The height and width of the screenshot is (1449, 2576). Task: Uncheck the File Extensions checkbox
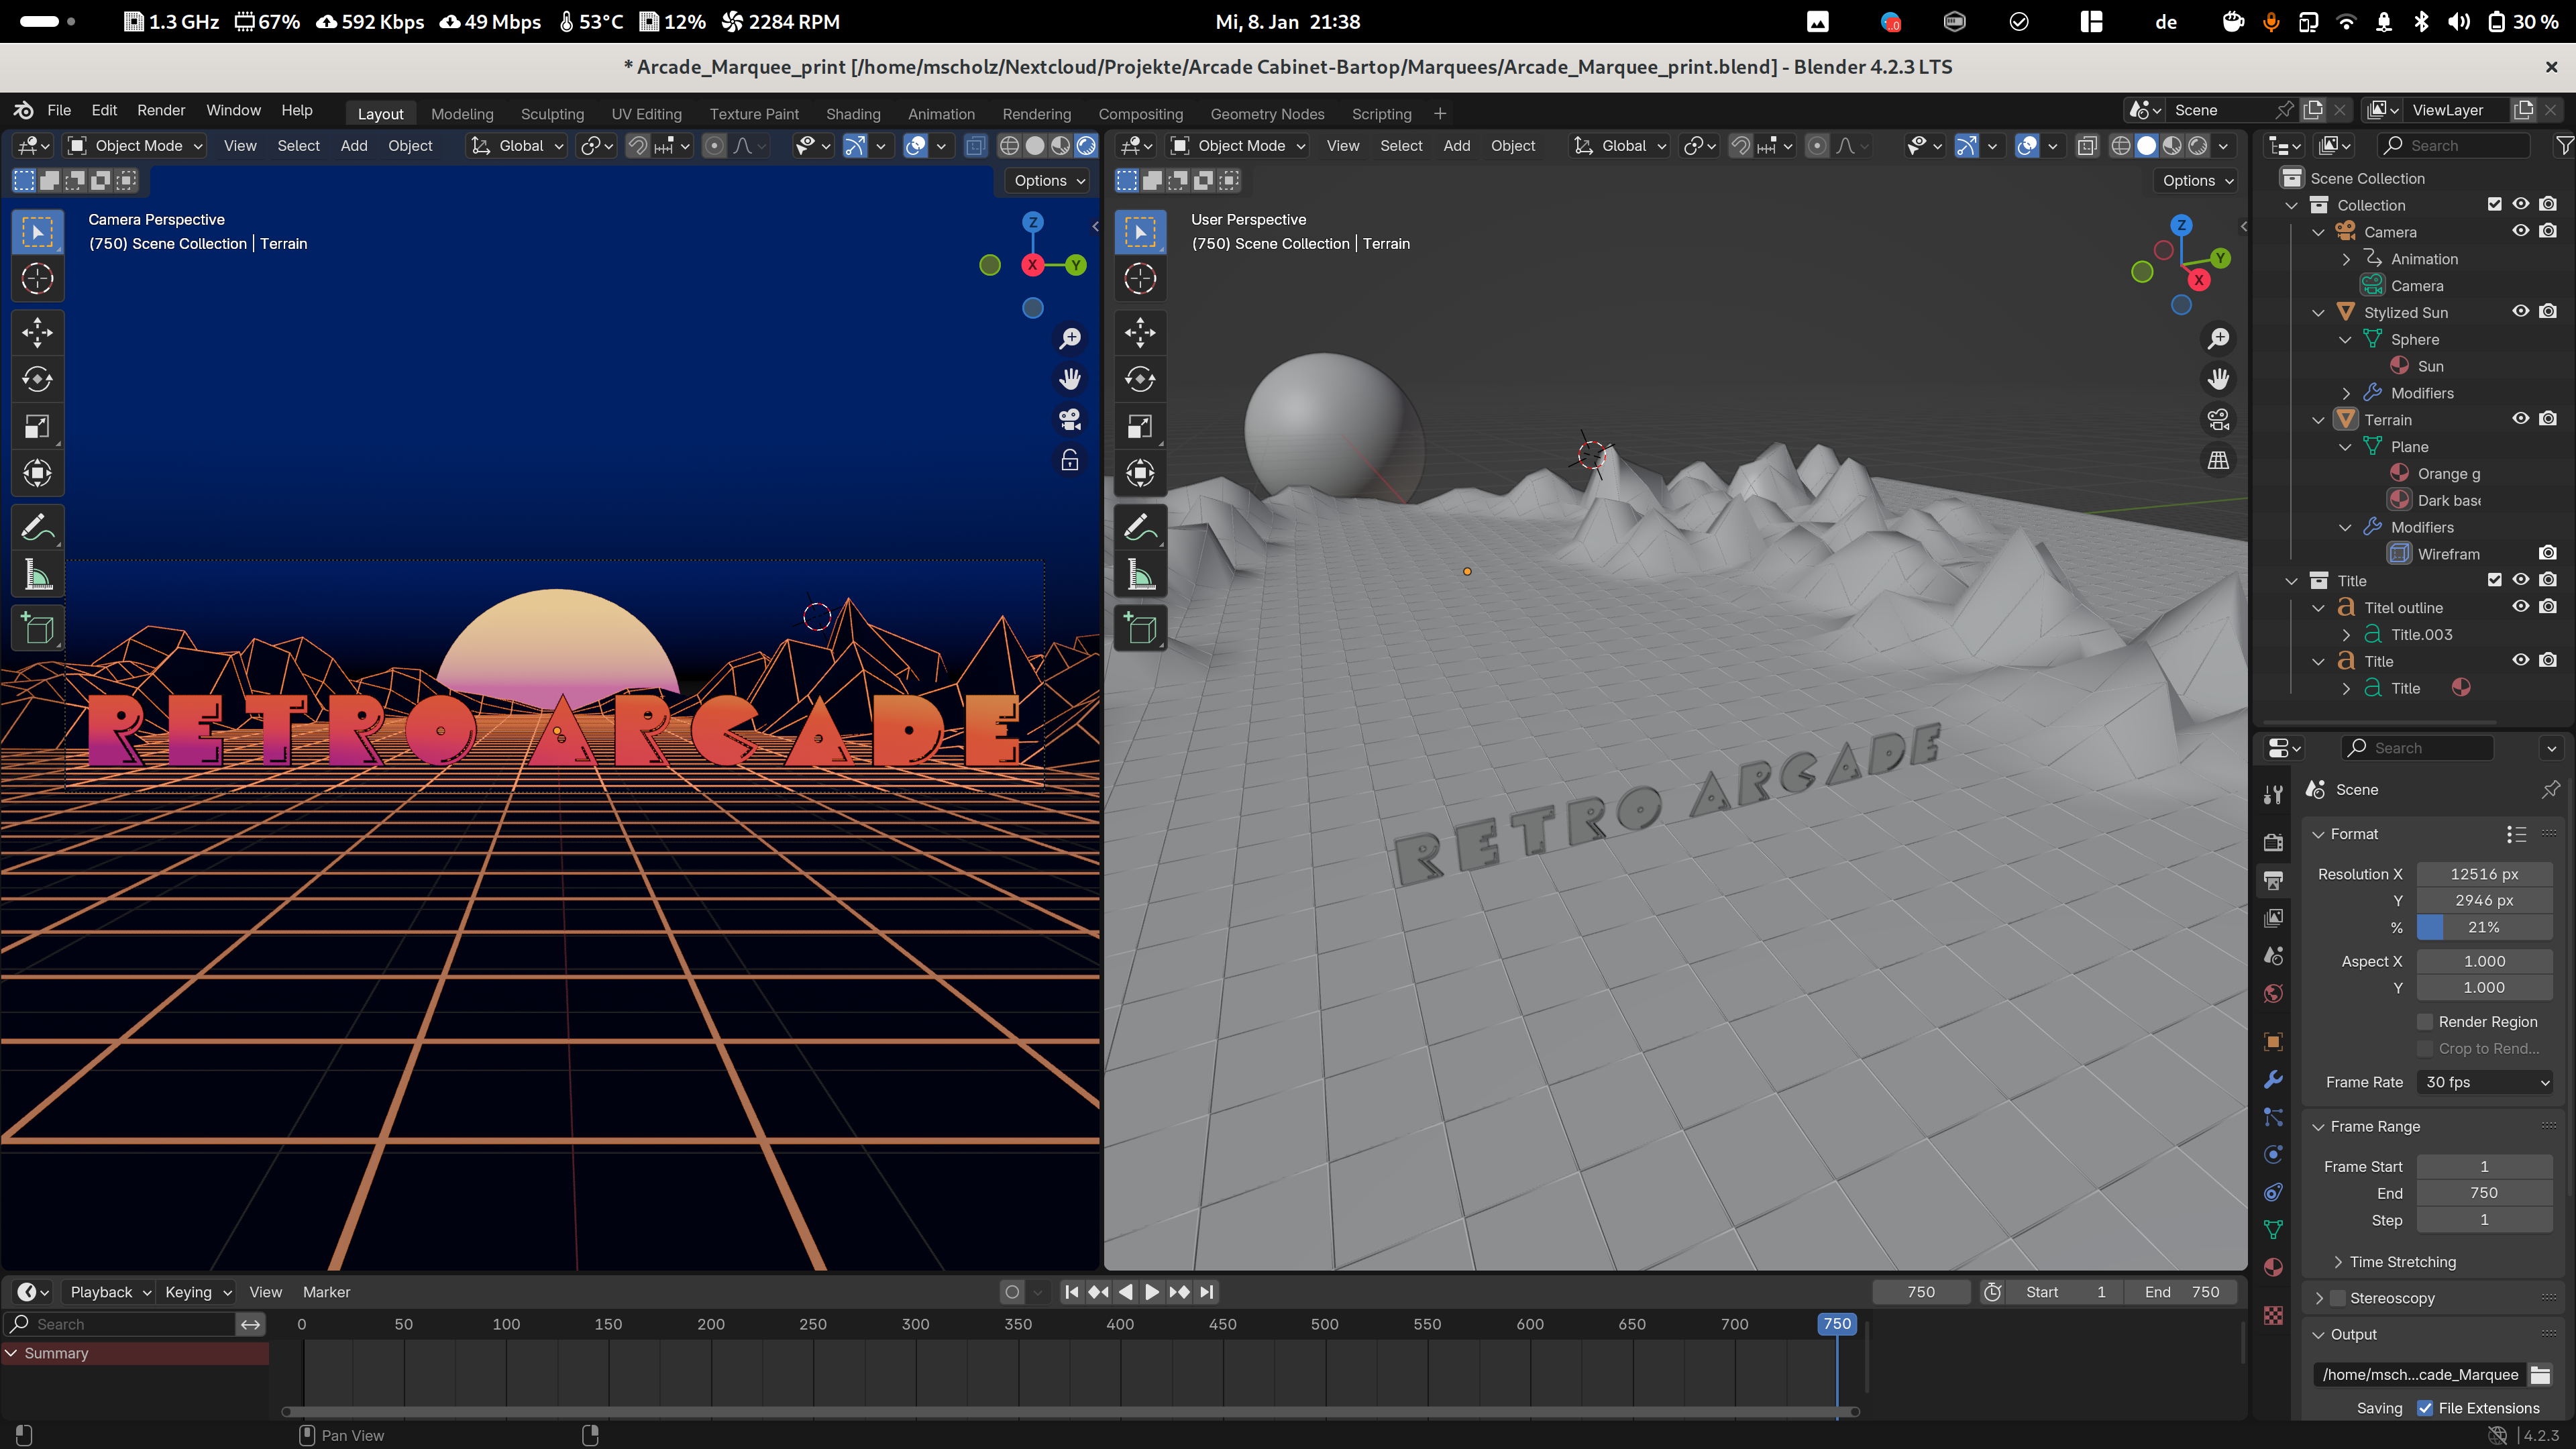(x=2425, y=1408)
